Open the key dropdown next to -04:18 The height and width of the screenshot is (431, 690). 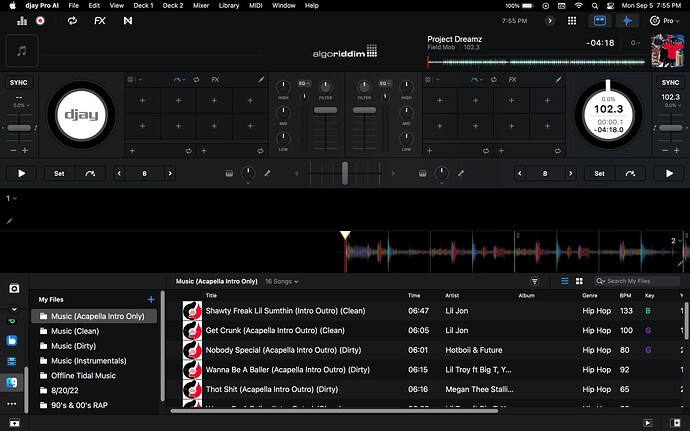point(635,43)
